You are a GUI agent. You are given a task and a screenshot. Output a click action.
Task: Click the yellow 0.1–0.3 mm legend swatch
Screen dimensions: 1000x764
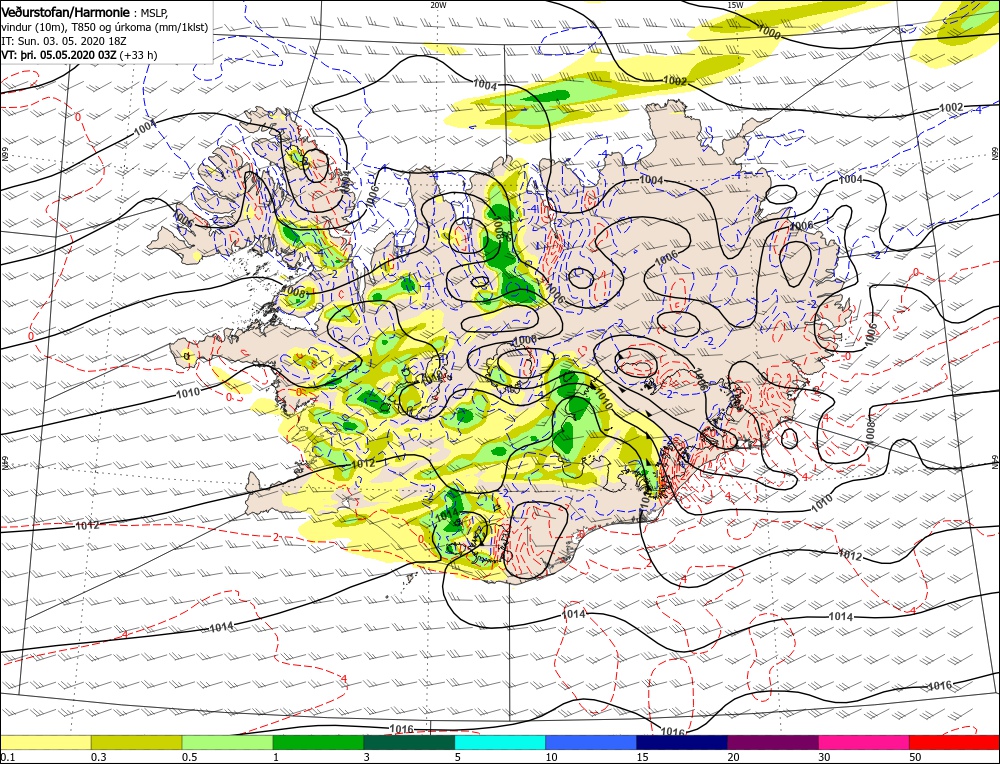tap(46, 742)
